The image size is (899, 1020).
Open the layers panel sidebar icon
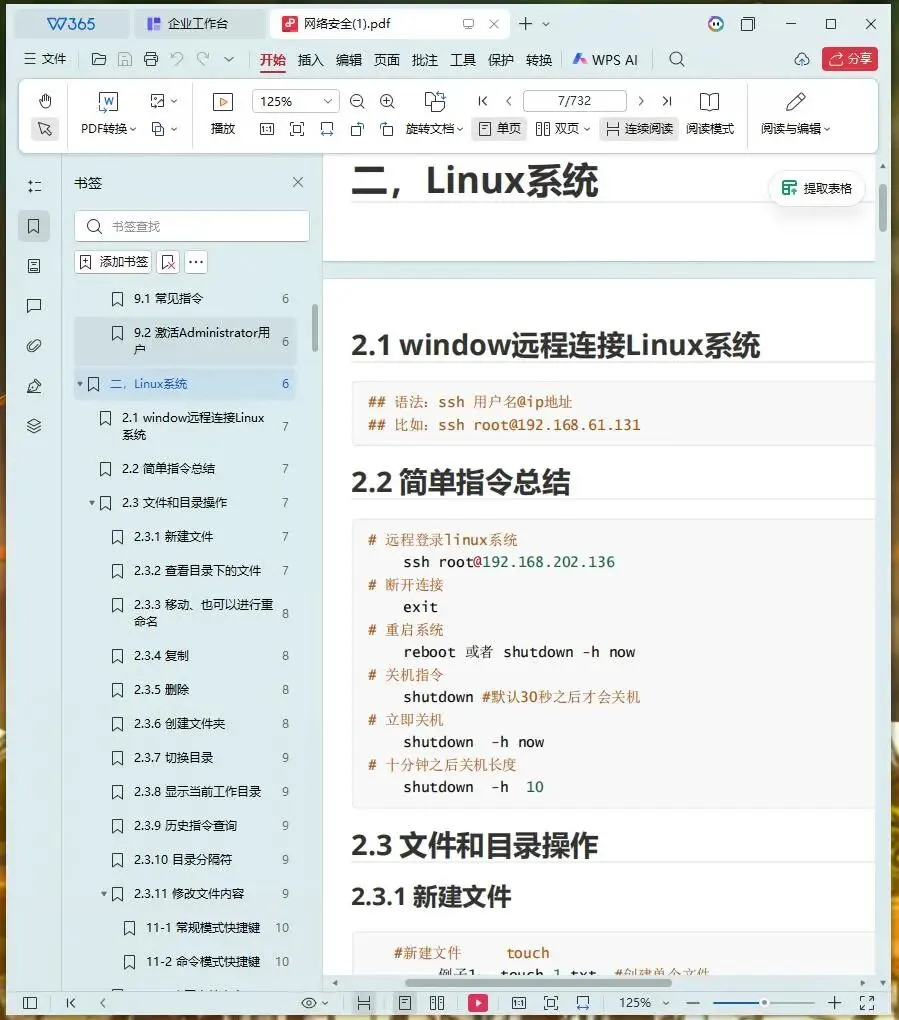pos(34,425)
